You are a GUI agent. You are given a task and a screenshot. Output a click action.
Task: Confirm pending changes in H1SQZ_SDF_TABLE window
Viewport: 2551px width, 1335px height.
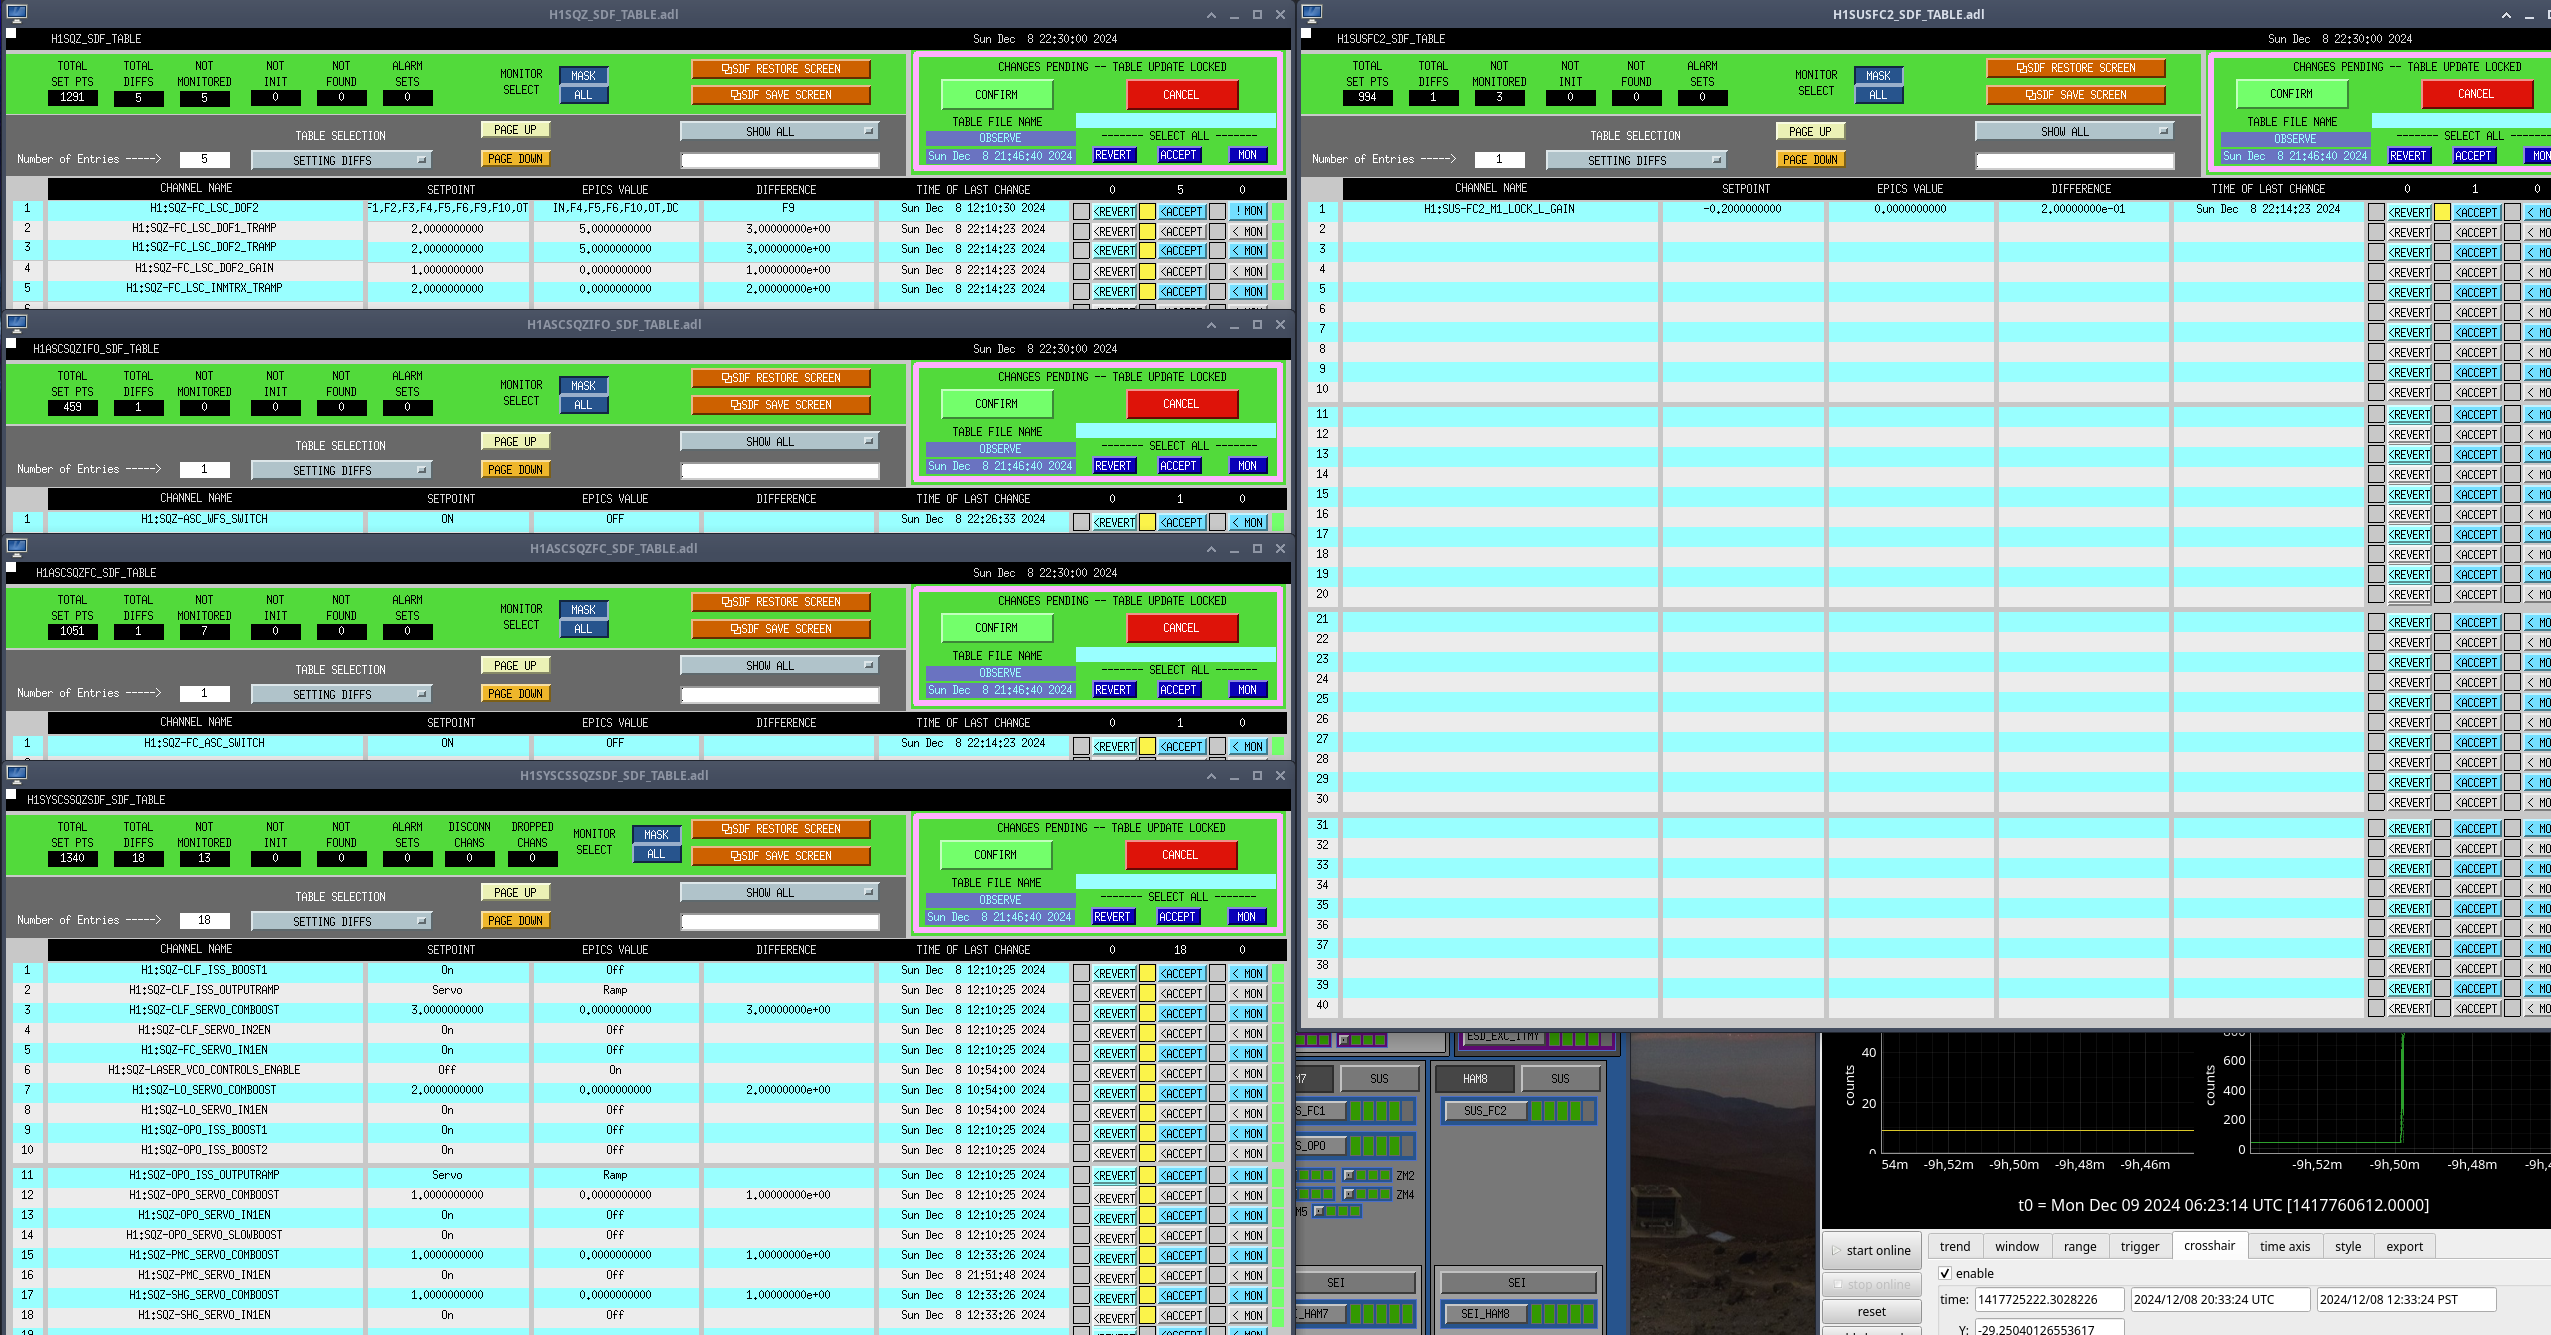click(996, 95)
